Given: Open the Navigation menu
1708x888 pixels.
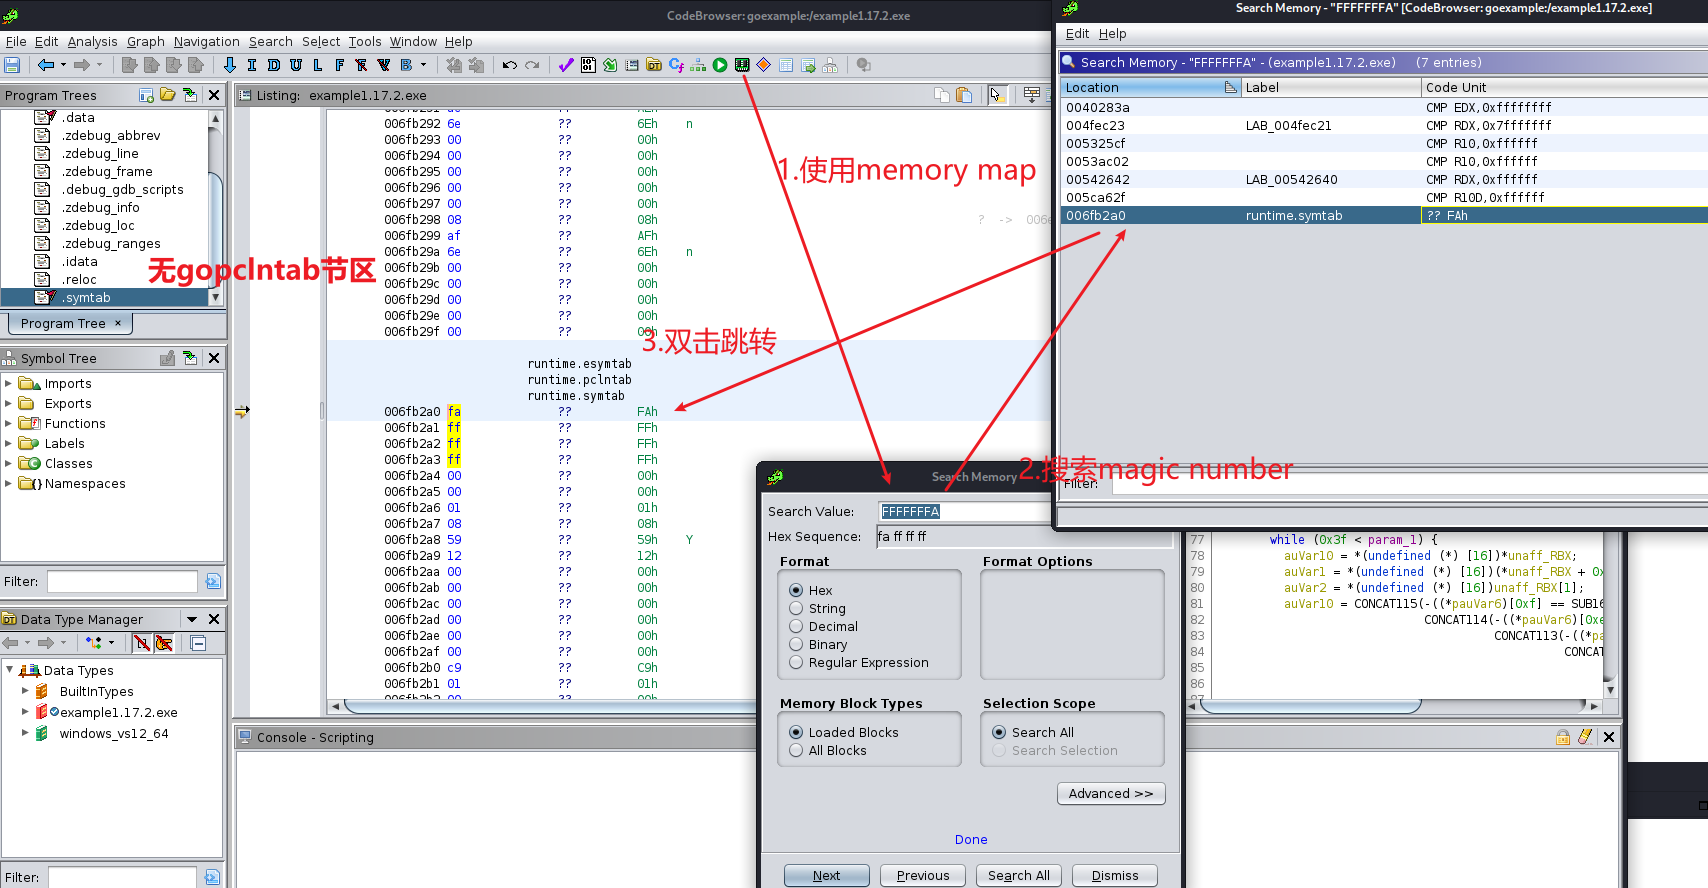Looking at the screenshot, I should pyautogui.click(x=206, y=41).
